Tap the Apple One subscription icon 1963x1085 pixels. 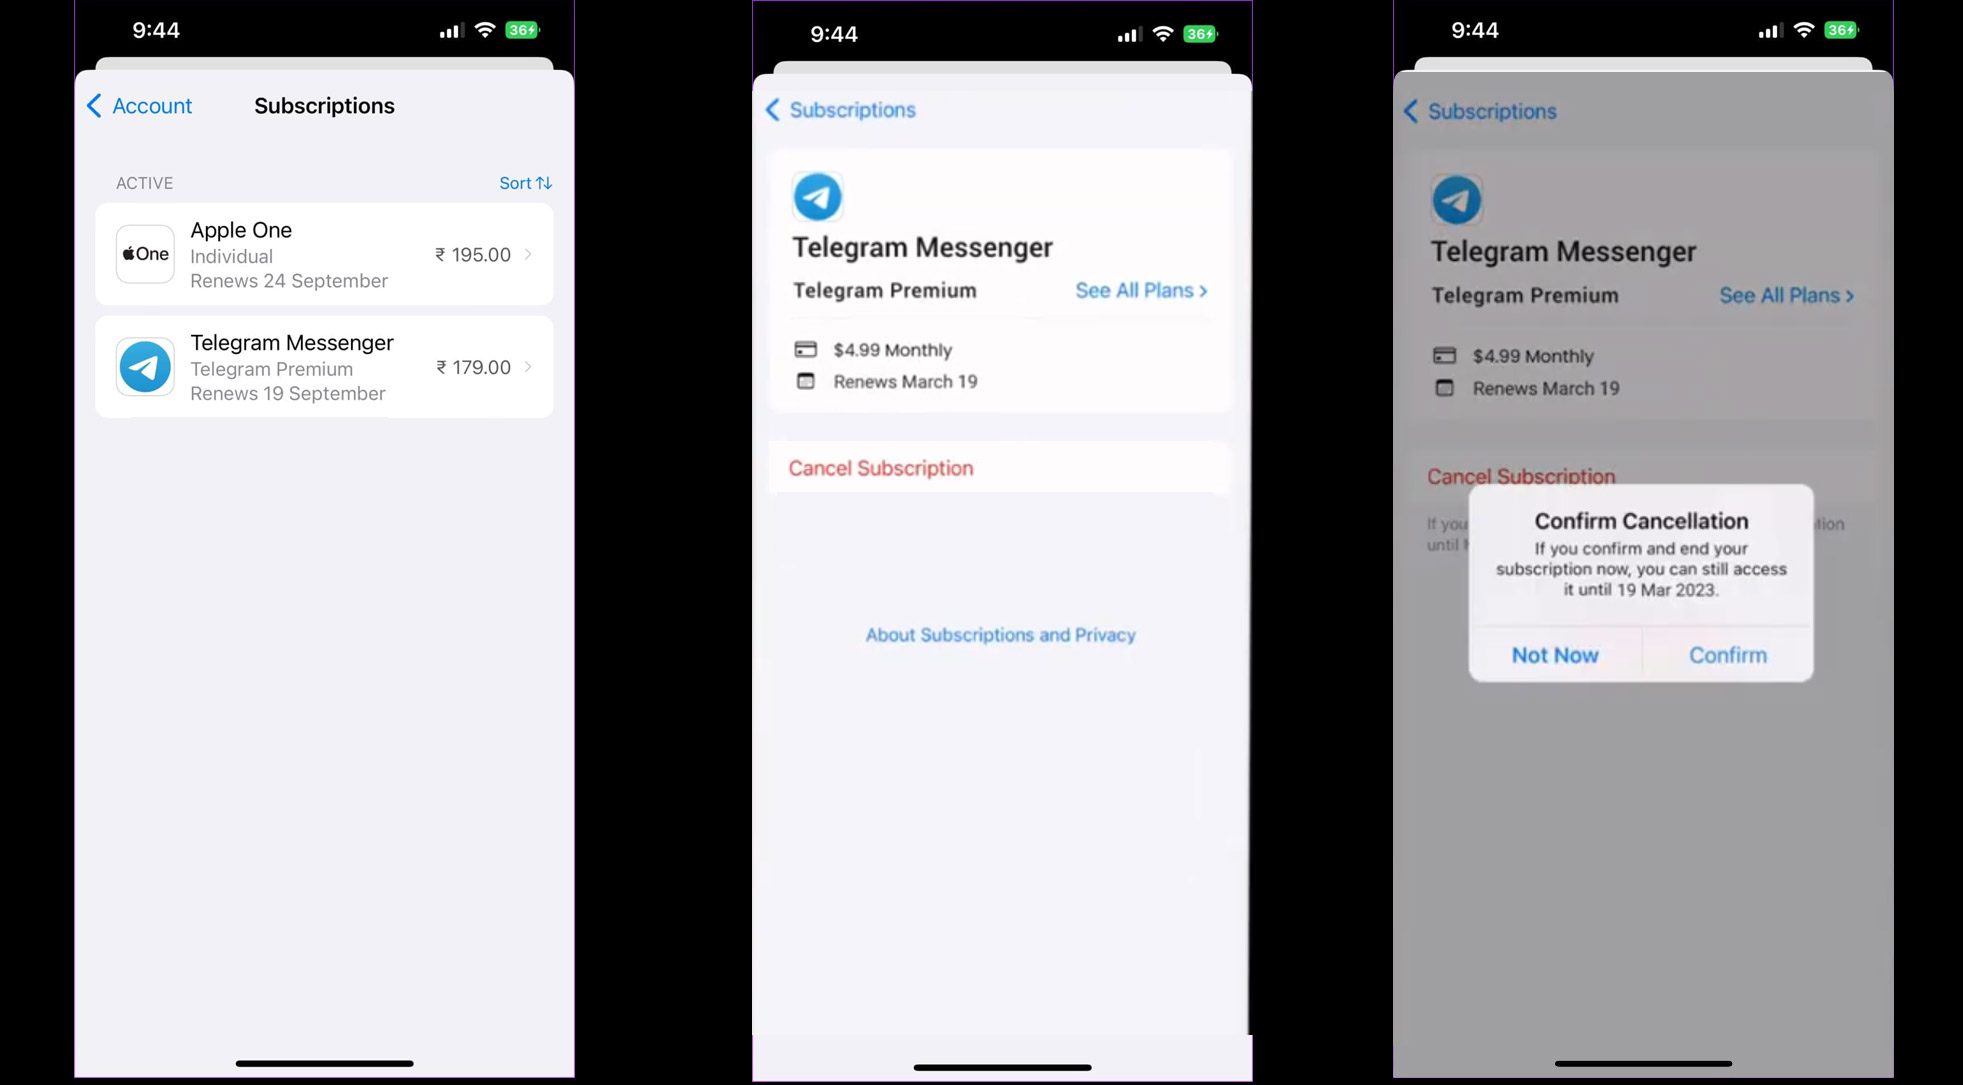(144, 254)
